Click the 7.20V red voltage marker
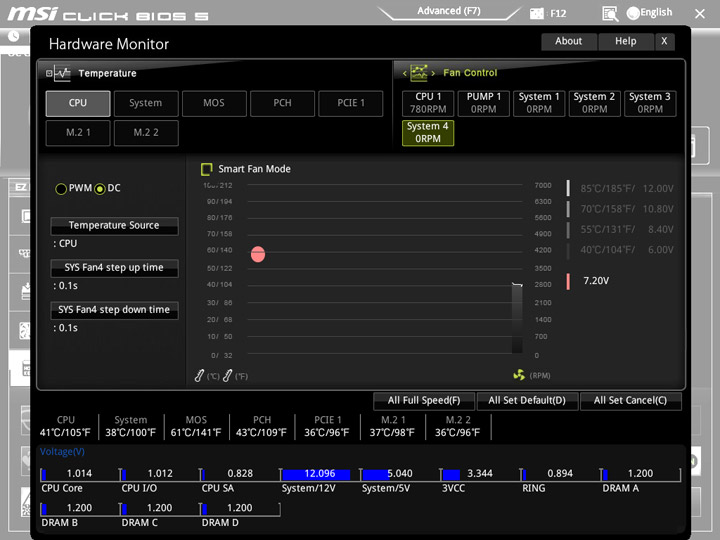 pos(568,281)
